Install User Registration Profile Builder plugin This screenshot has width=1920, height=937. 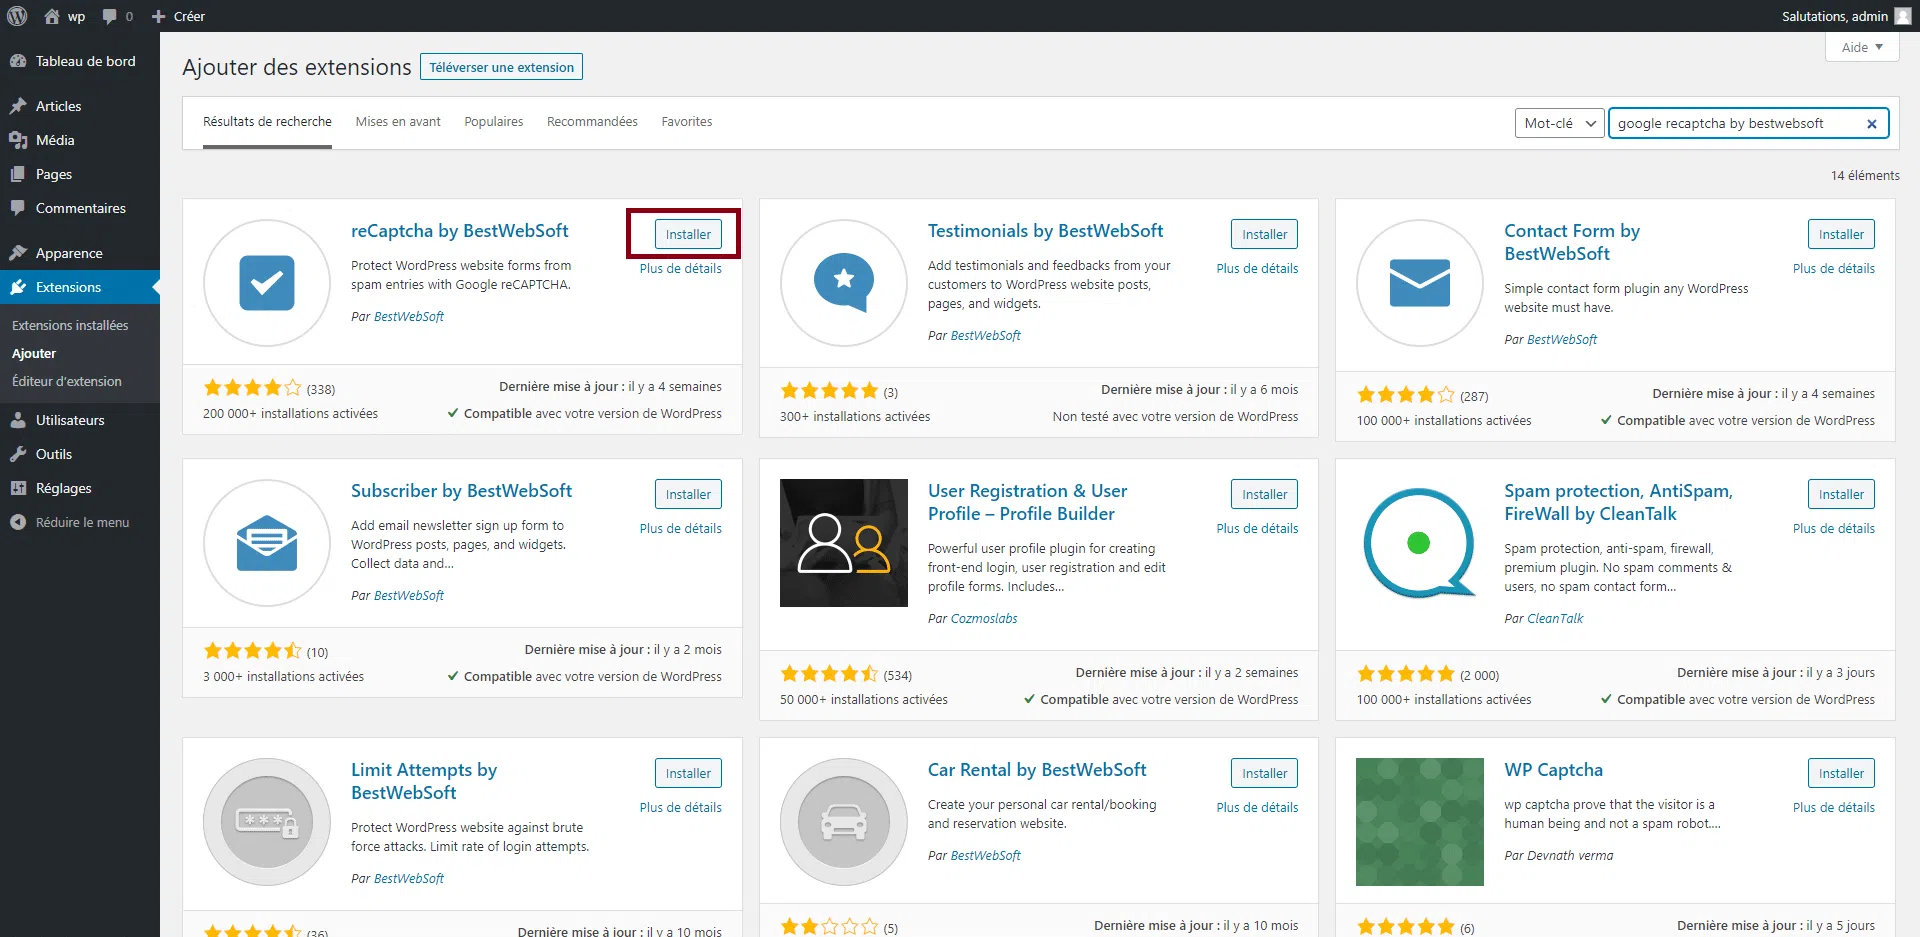point(1264,494)
